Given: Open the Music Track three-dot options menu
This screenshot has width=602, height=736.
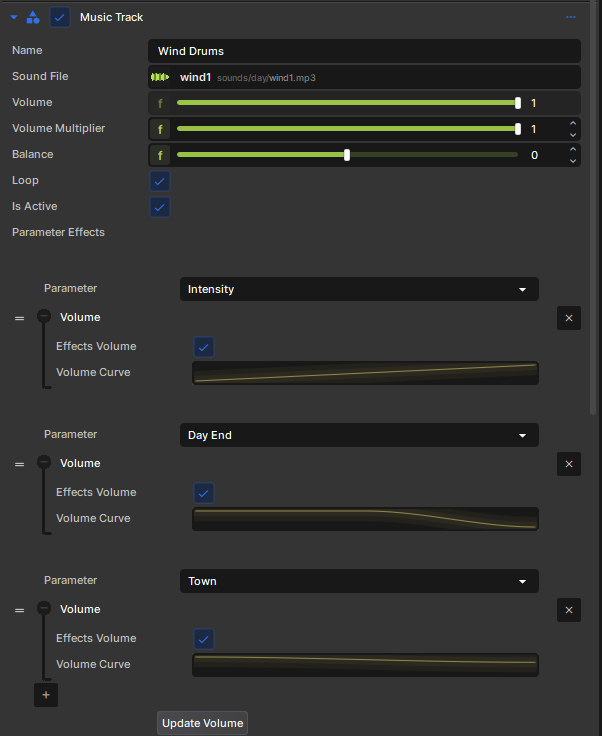Looking at the screenshot, I should pyautogui.click(x=571, y=17).
